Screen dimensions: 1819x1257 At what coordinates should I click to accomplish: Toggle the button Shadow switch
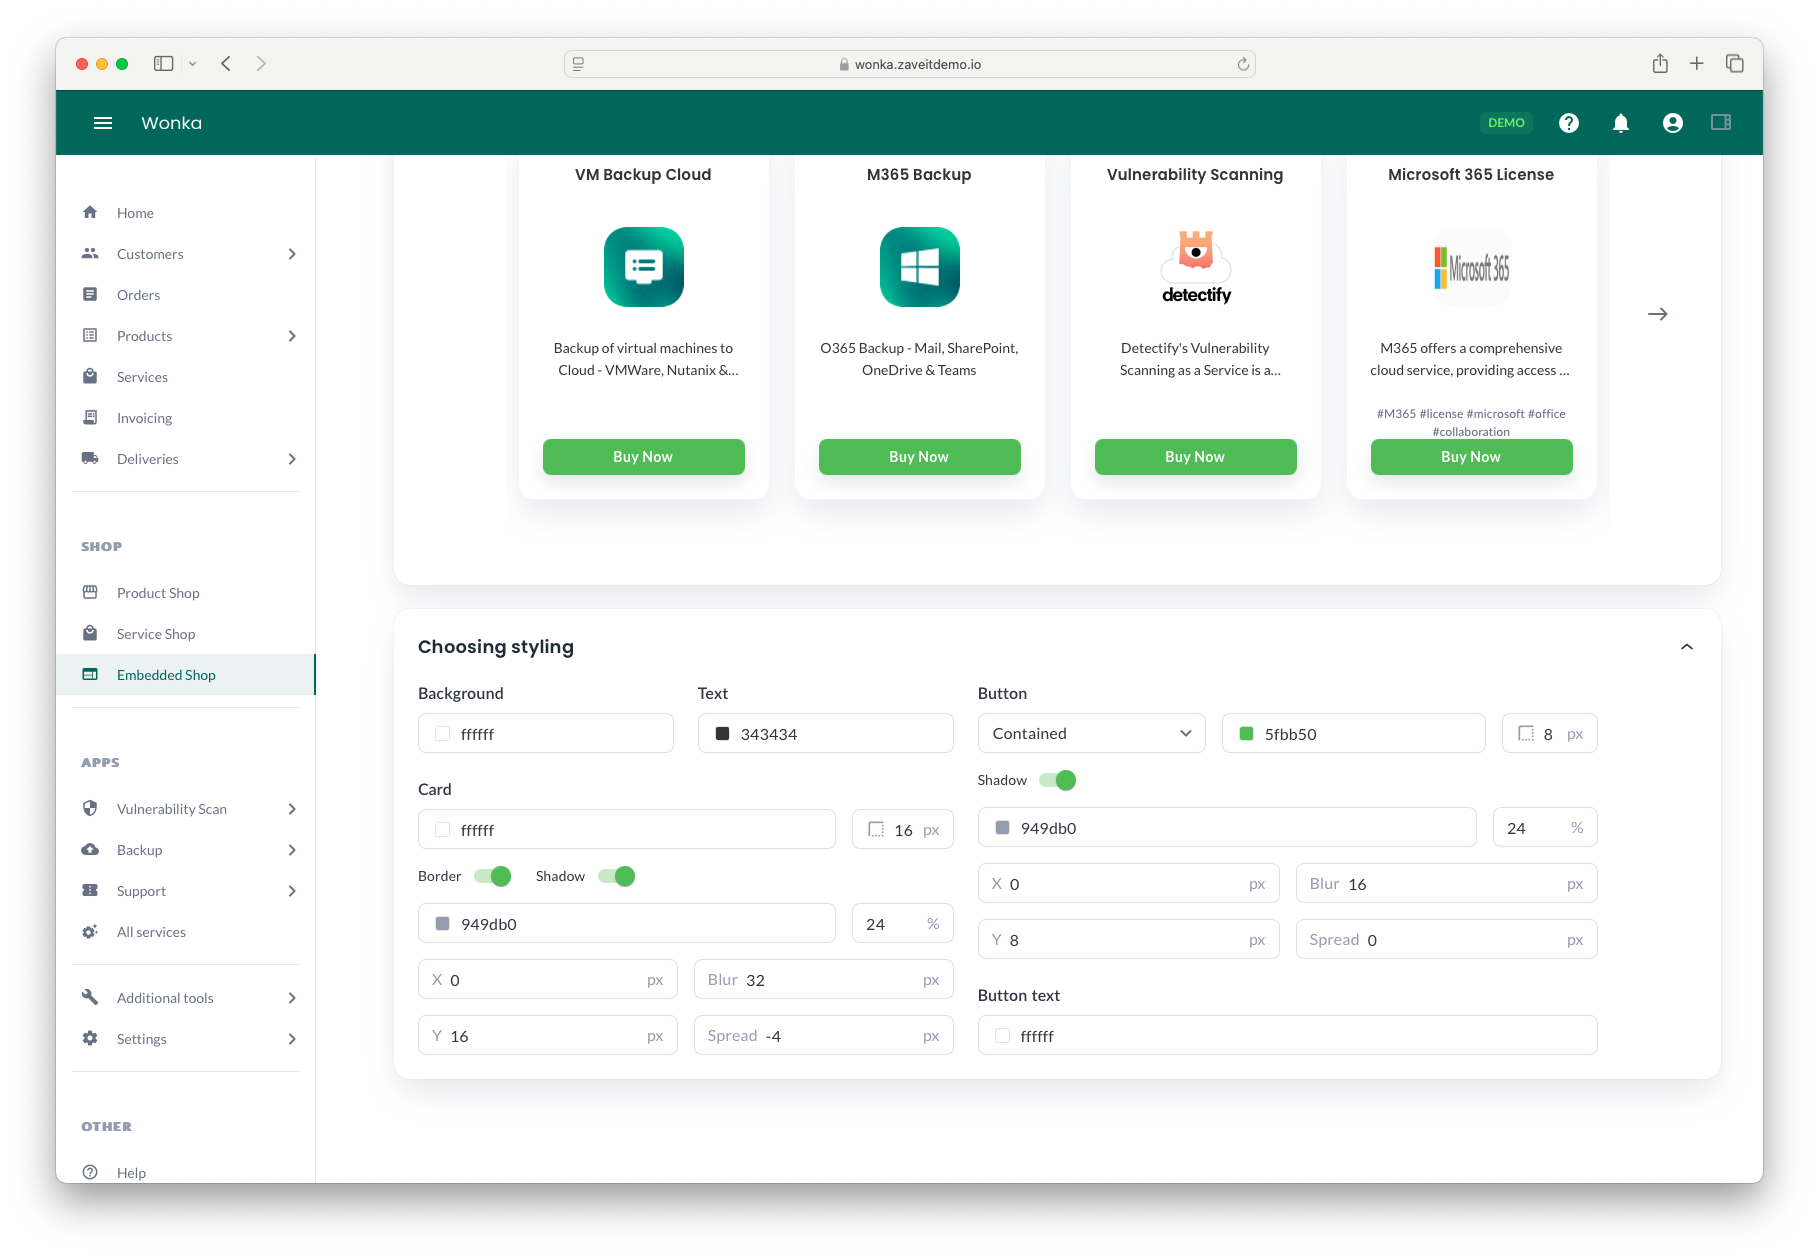[x=1057, y=780]
